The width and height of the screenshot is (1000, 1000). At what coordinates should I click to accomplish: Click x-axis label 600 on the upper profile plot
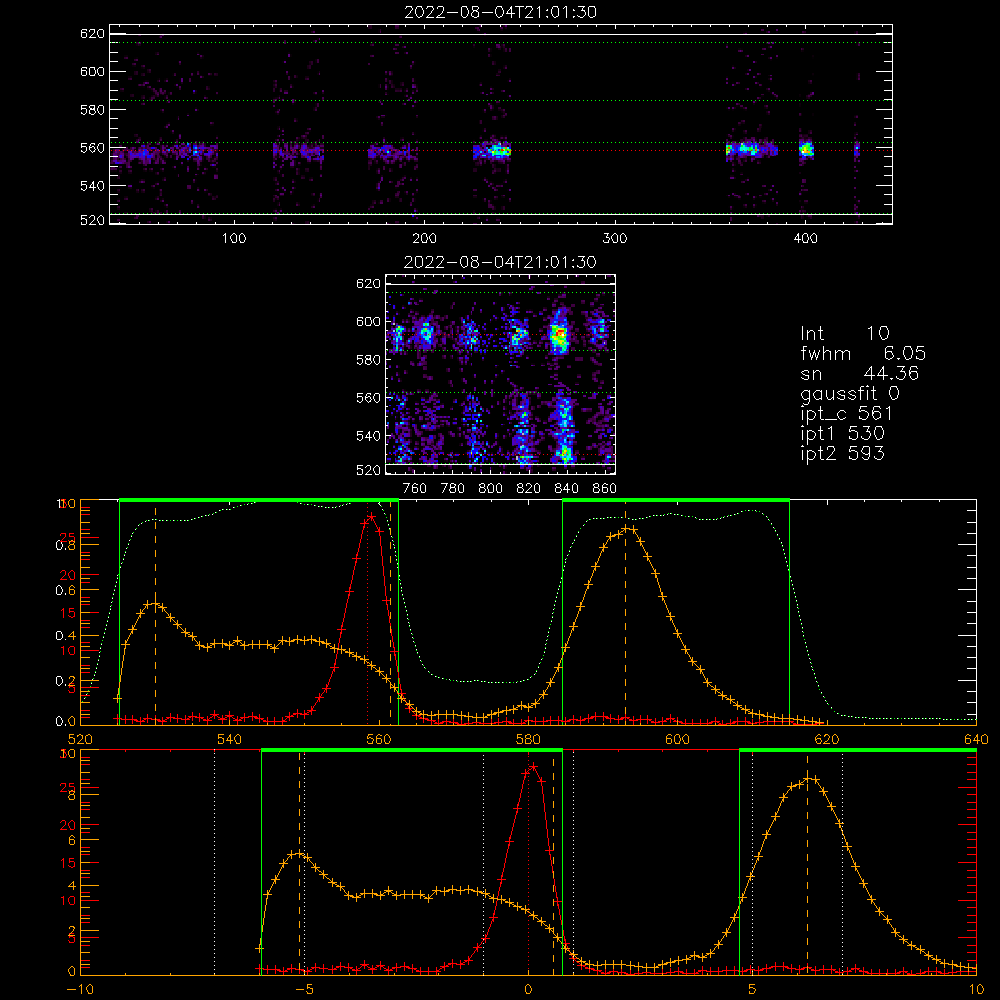click(677, 739)
